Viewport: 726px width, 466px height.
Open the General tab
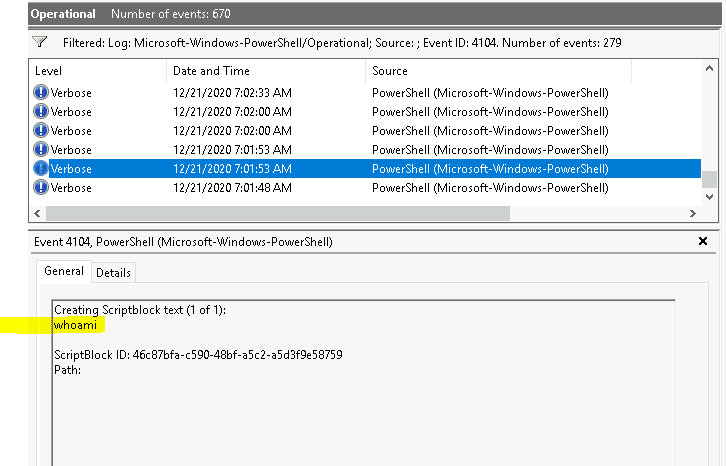point(64,271)
